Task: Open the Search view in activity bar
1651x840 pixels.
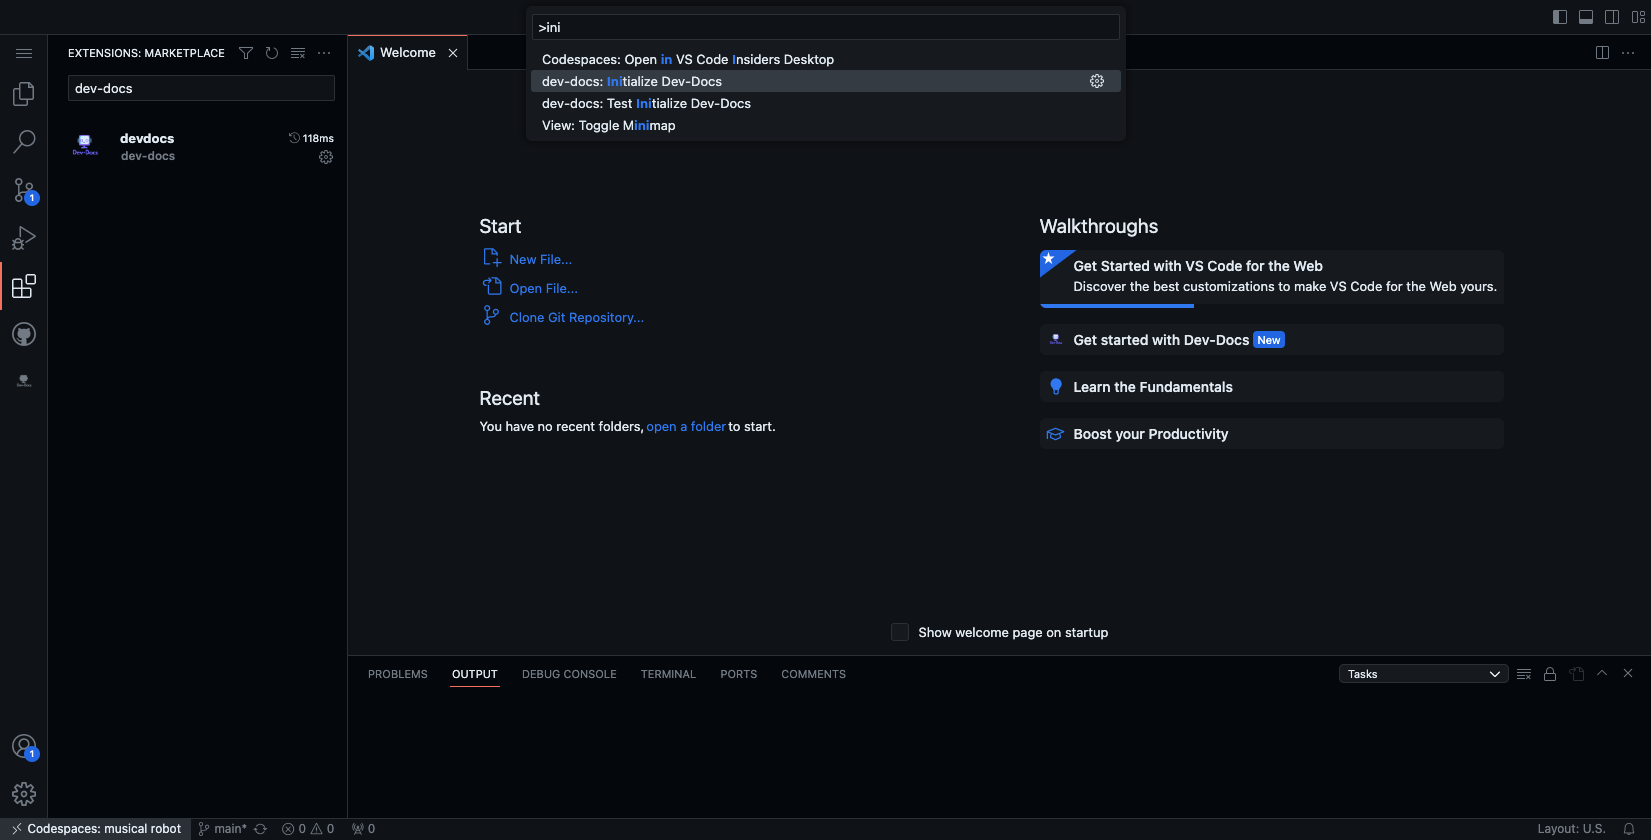Action: click(24, 142)
